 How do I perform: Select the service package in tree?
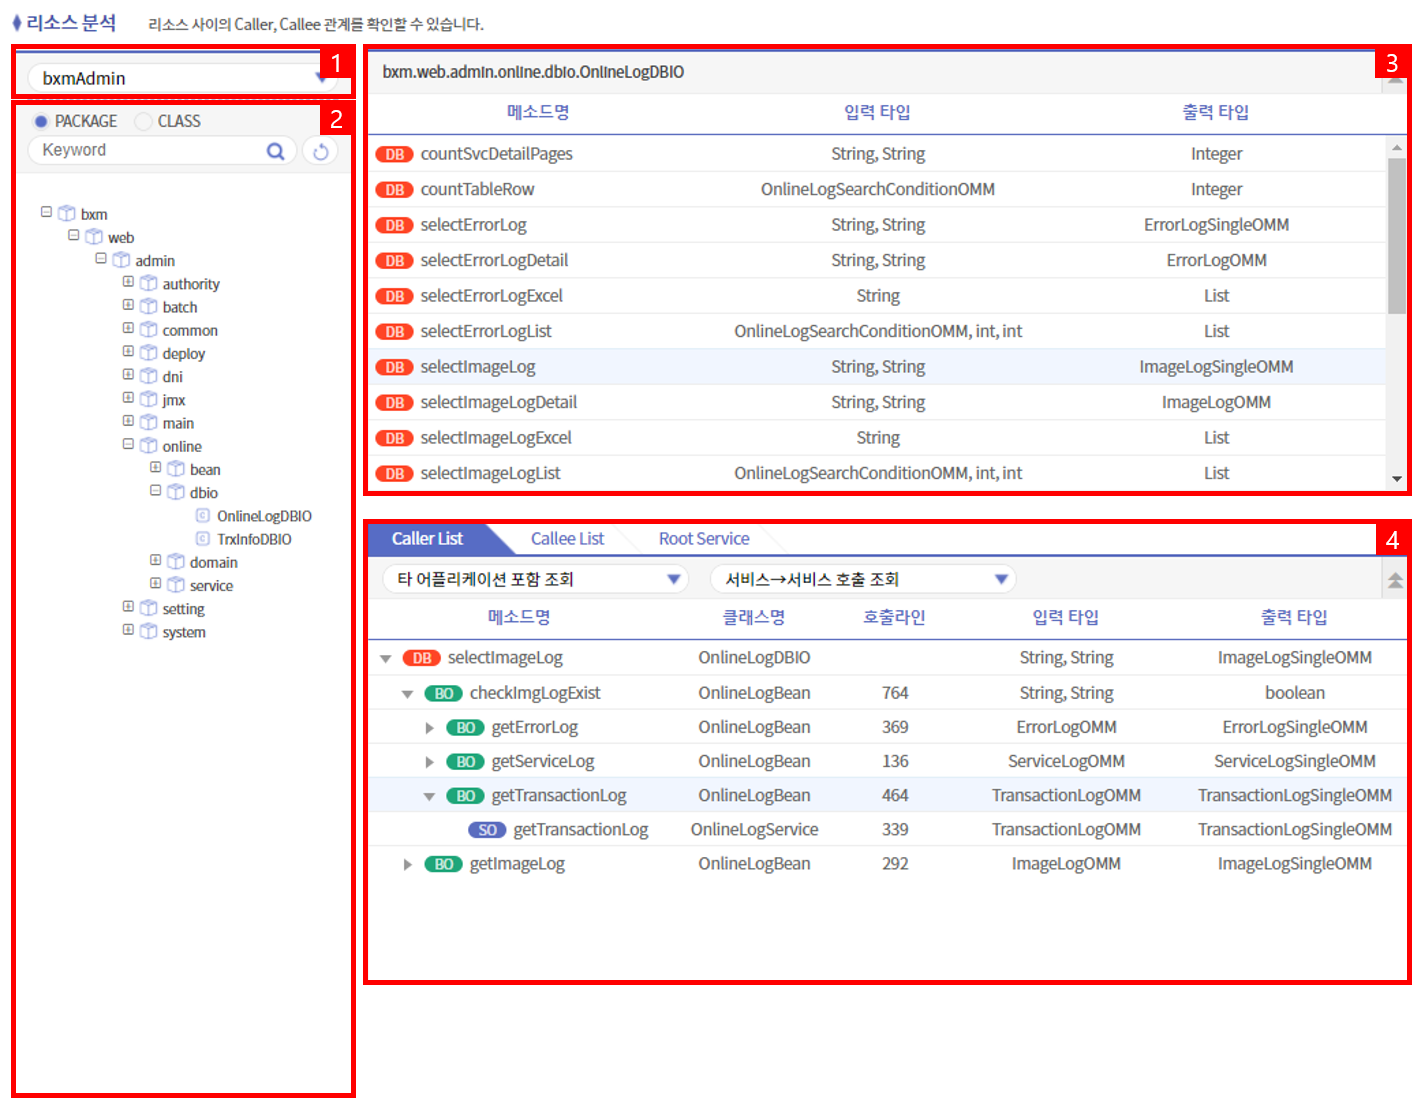point(211,586)
